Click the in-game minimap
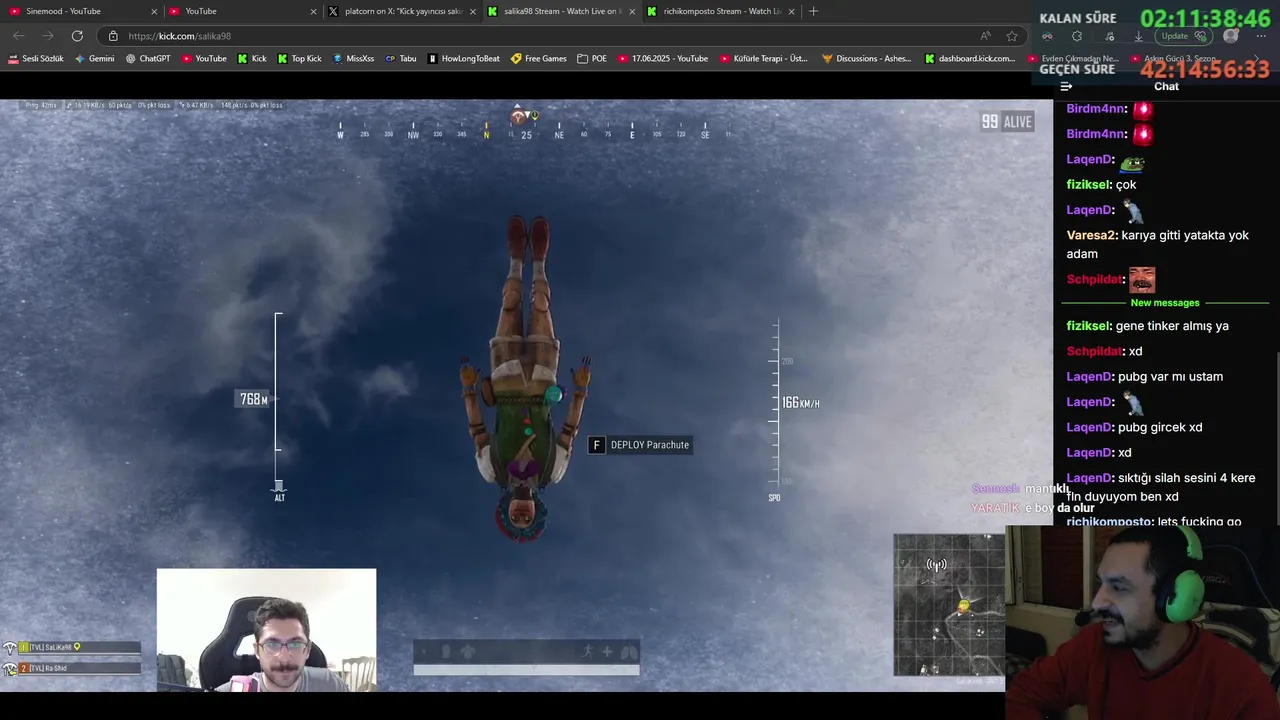Viewport: 1280px width, 720px height. click(949, 605)
